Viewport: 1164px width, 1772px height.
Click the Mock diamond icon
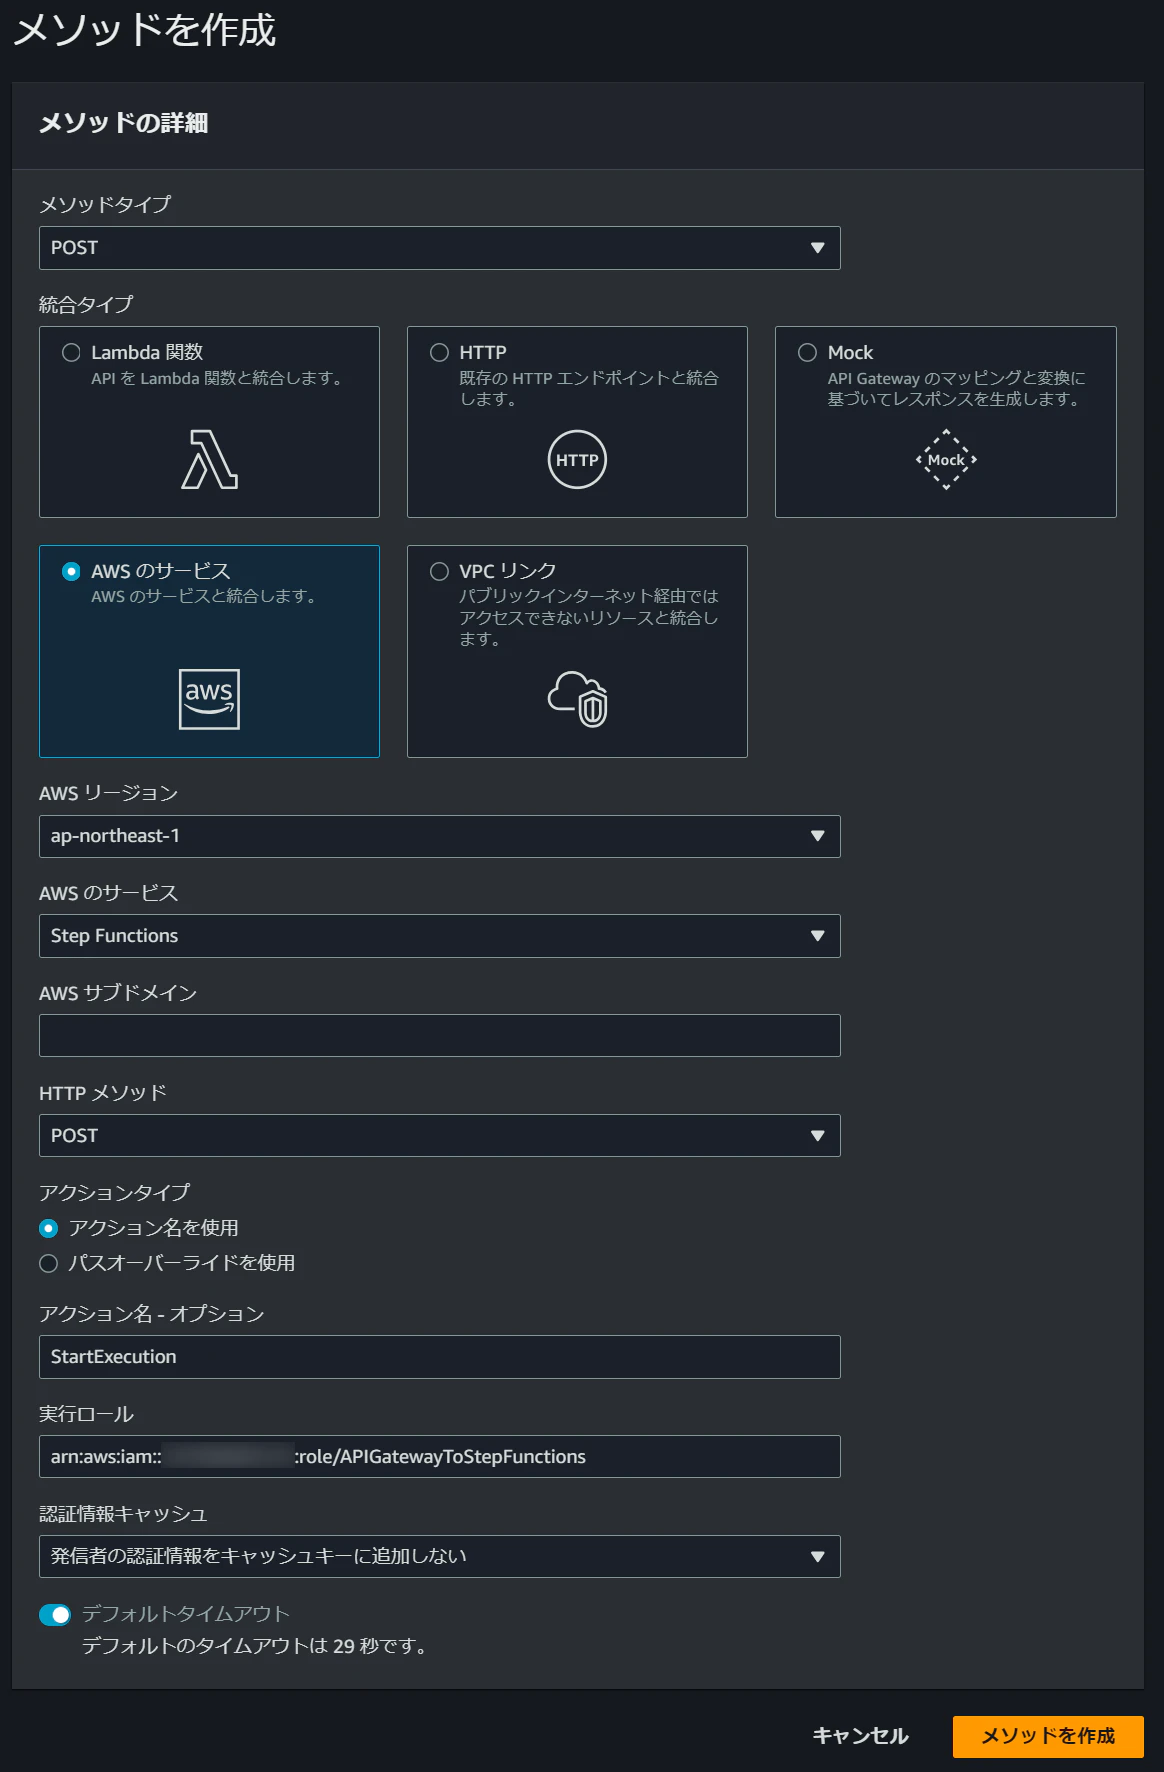pos(946,459)
